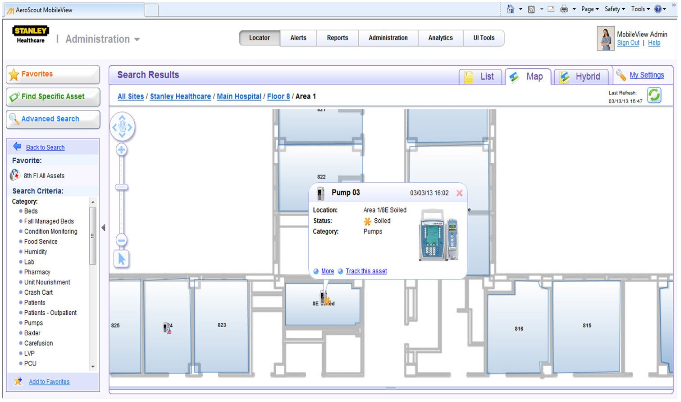Go to the Floor 8 breadcrumb
The width and height of the screenshot is (681, 402).
pos(278,96)
